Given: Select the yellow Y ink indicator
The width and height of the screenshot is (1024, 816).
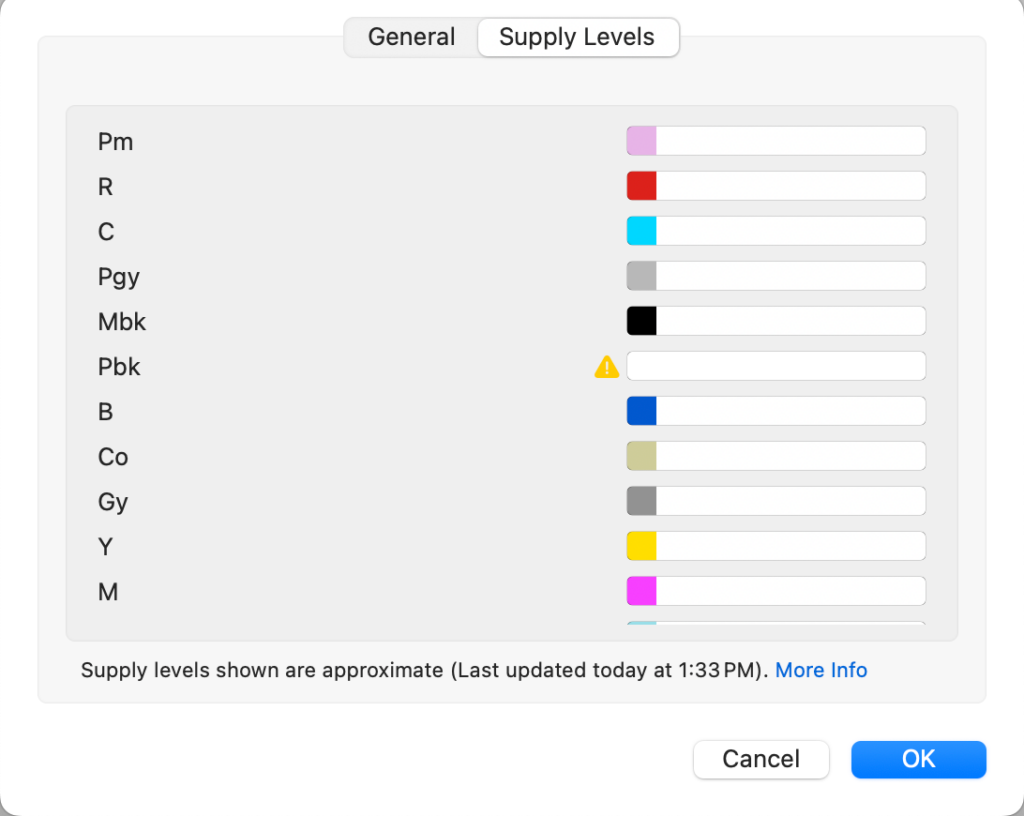Looking at the screenshot, I should click(x=641, y=545).
